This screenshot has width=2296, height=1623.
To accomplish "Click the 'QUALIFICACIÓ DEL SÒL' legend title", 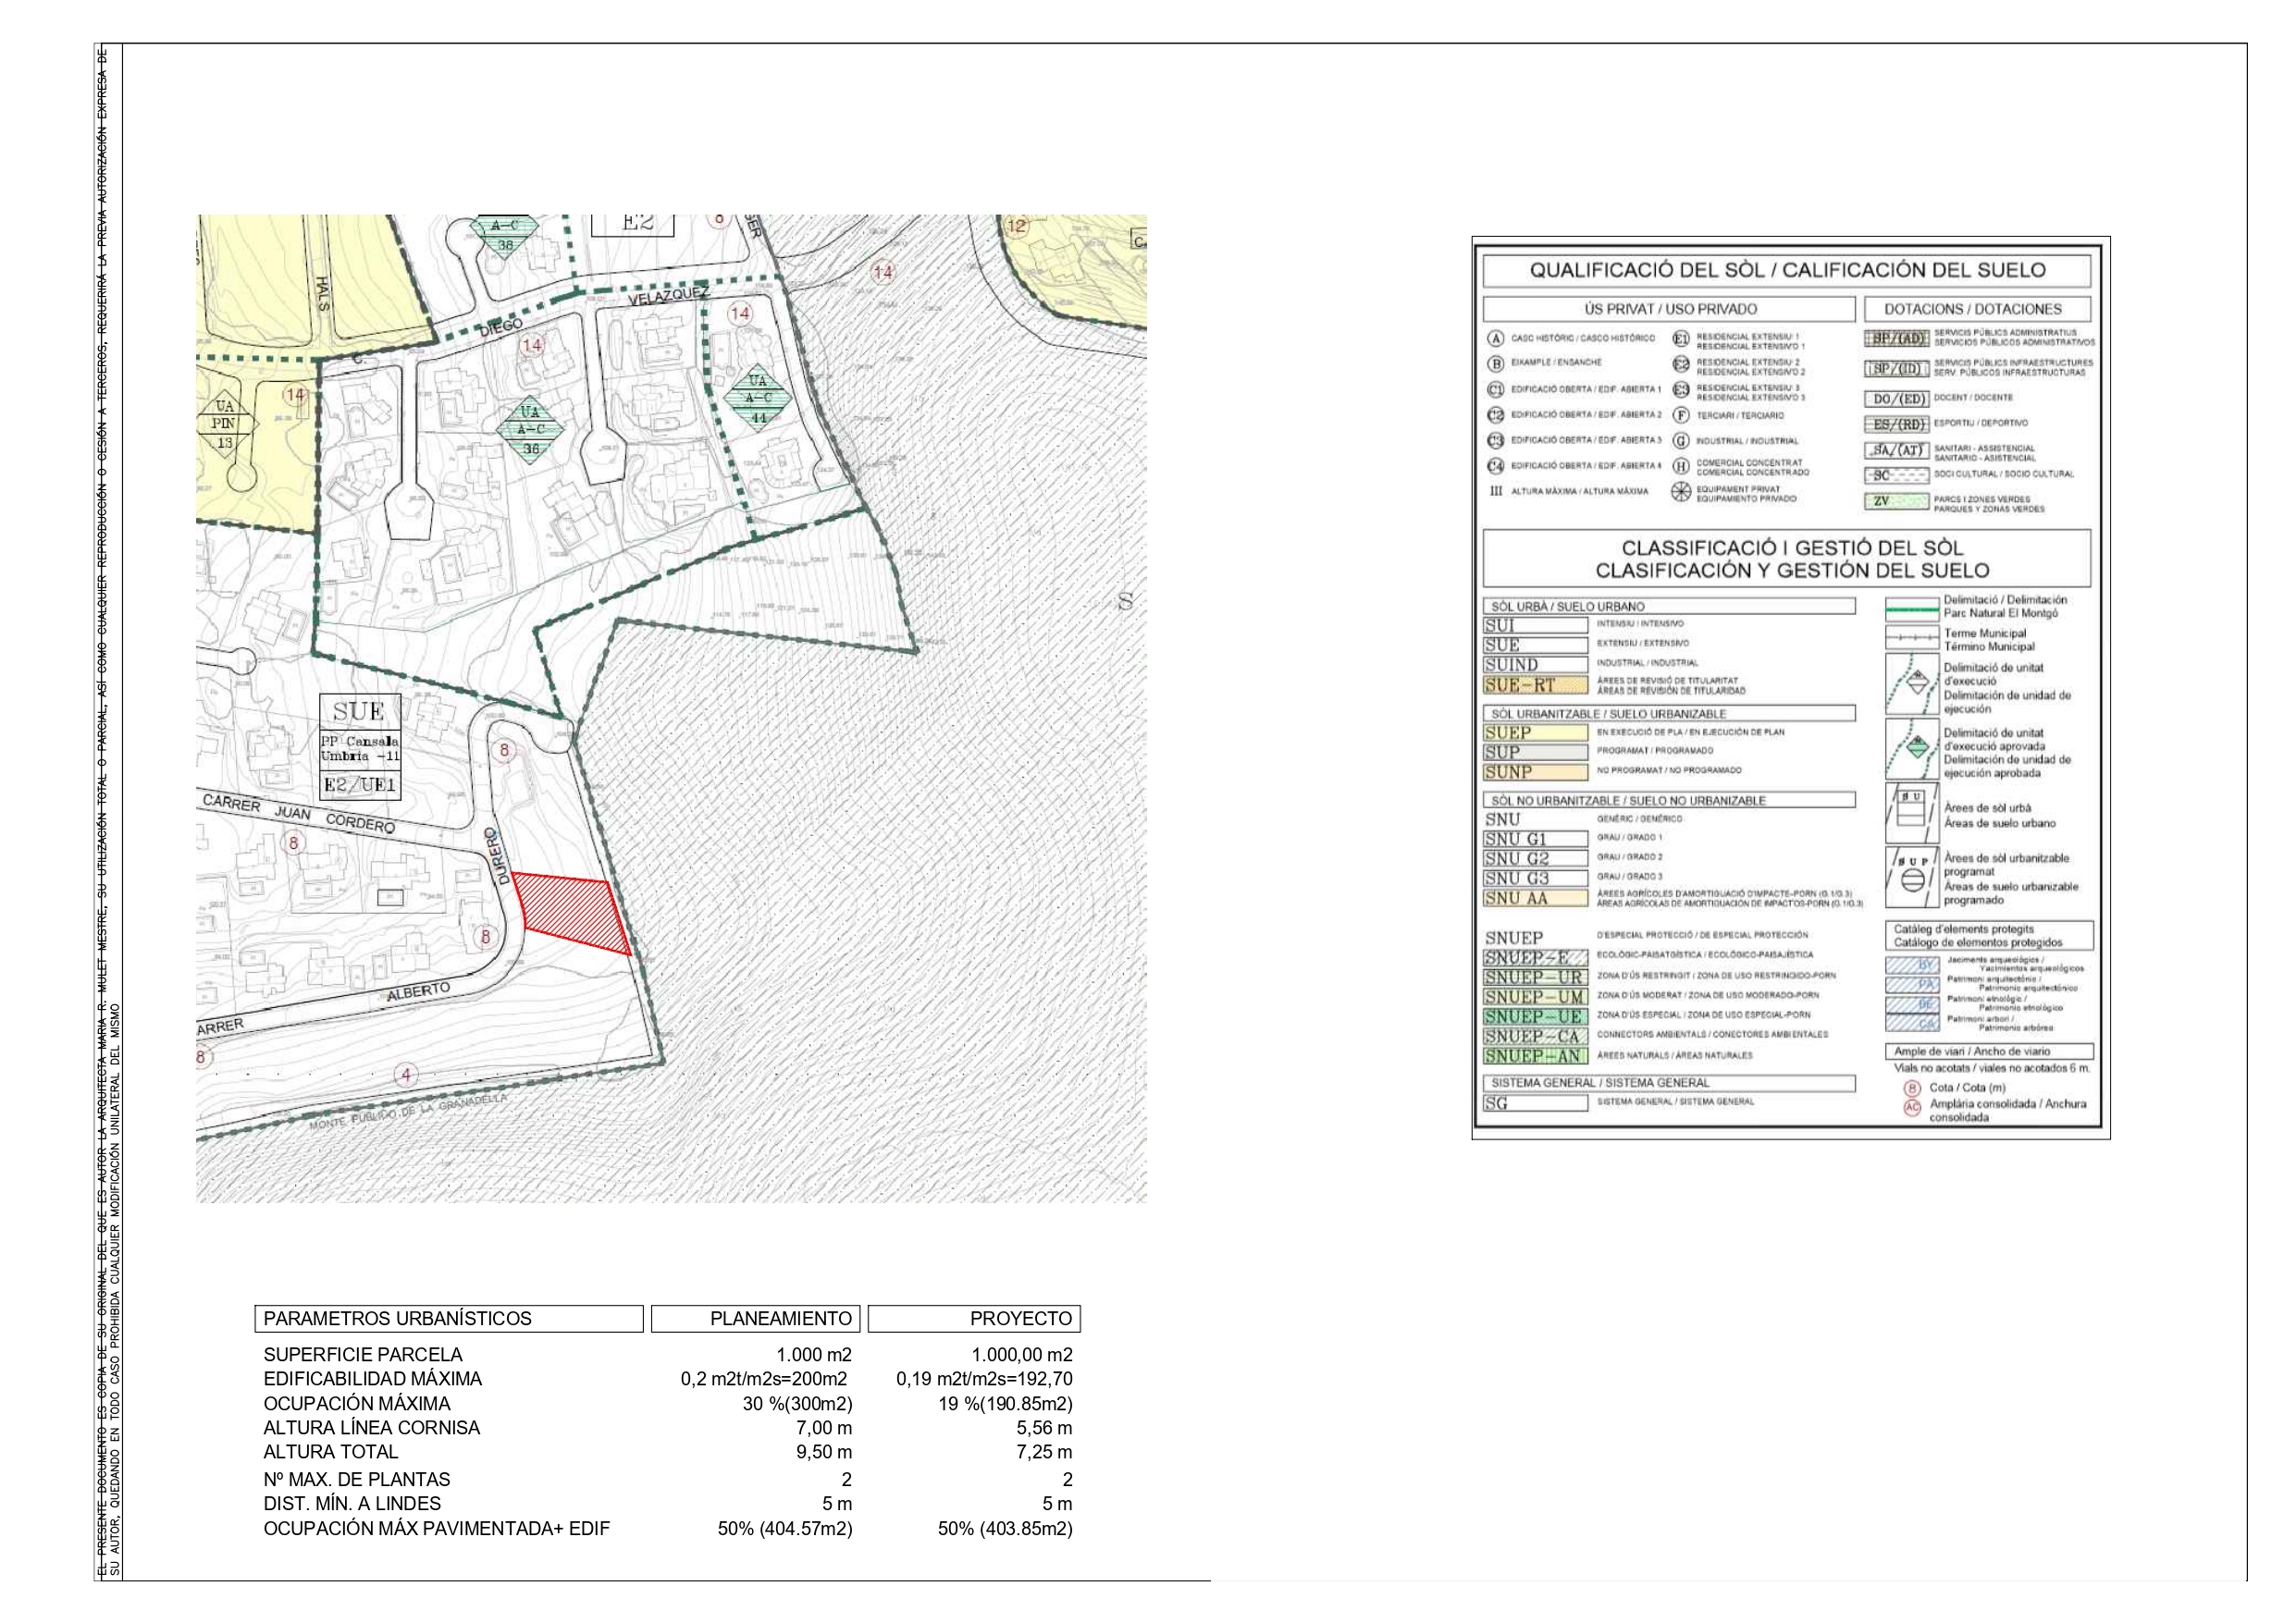I will pos(1786,270).
